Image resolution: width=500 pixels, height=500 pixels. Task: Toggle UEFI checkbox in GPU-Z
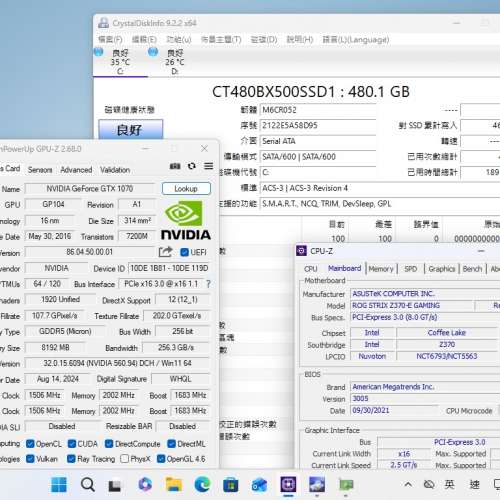184,252
